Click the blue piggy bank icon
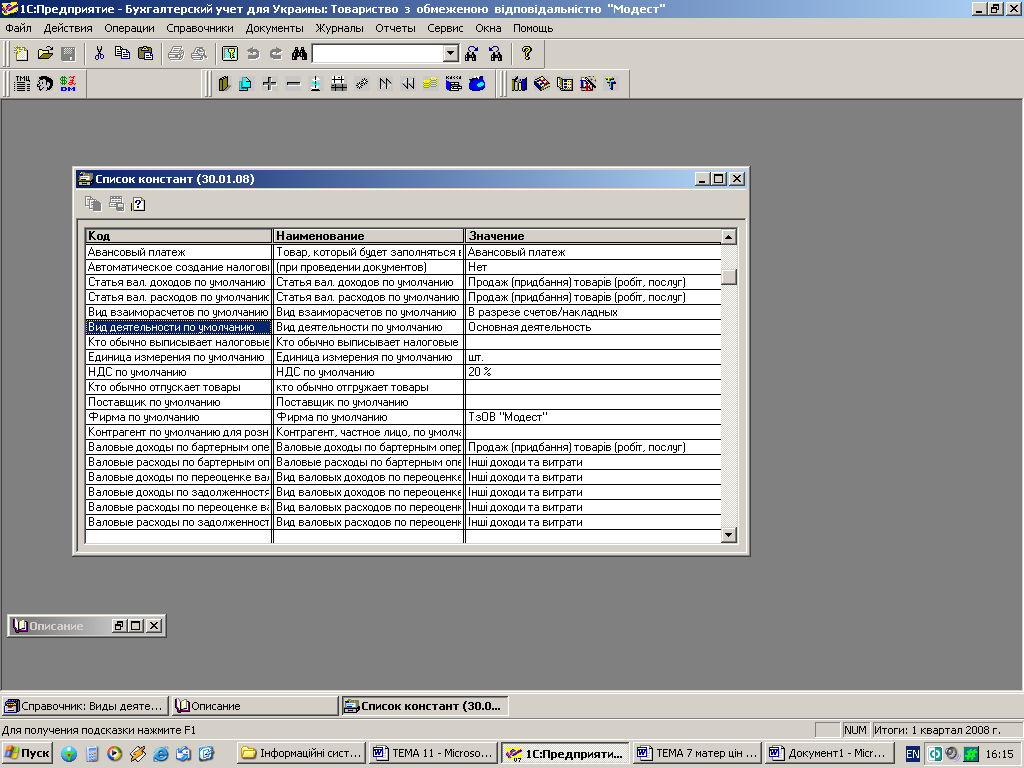 pos(477,84)
